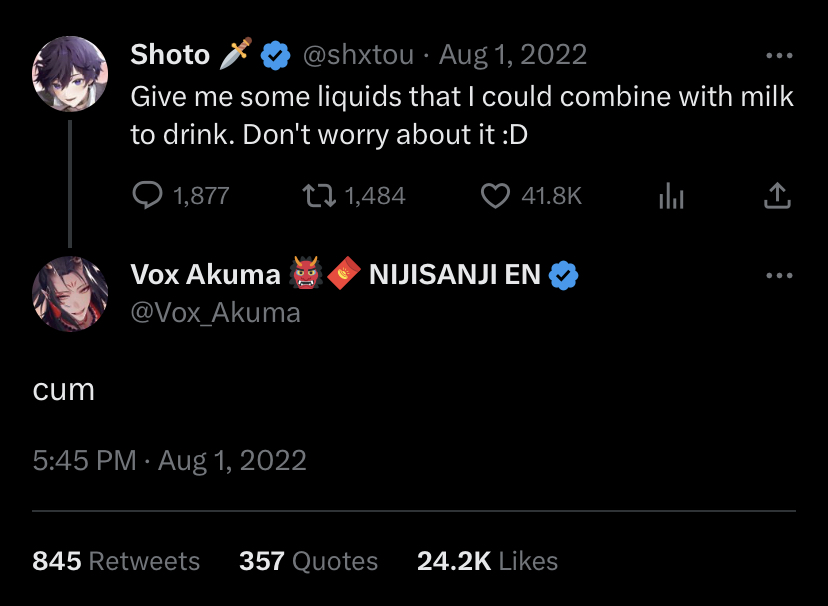Open Vox Akuma's profile picture
This screenshot has height=606, width=828.
tap(69, 293)
